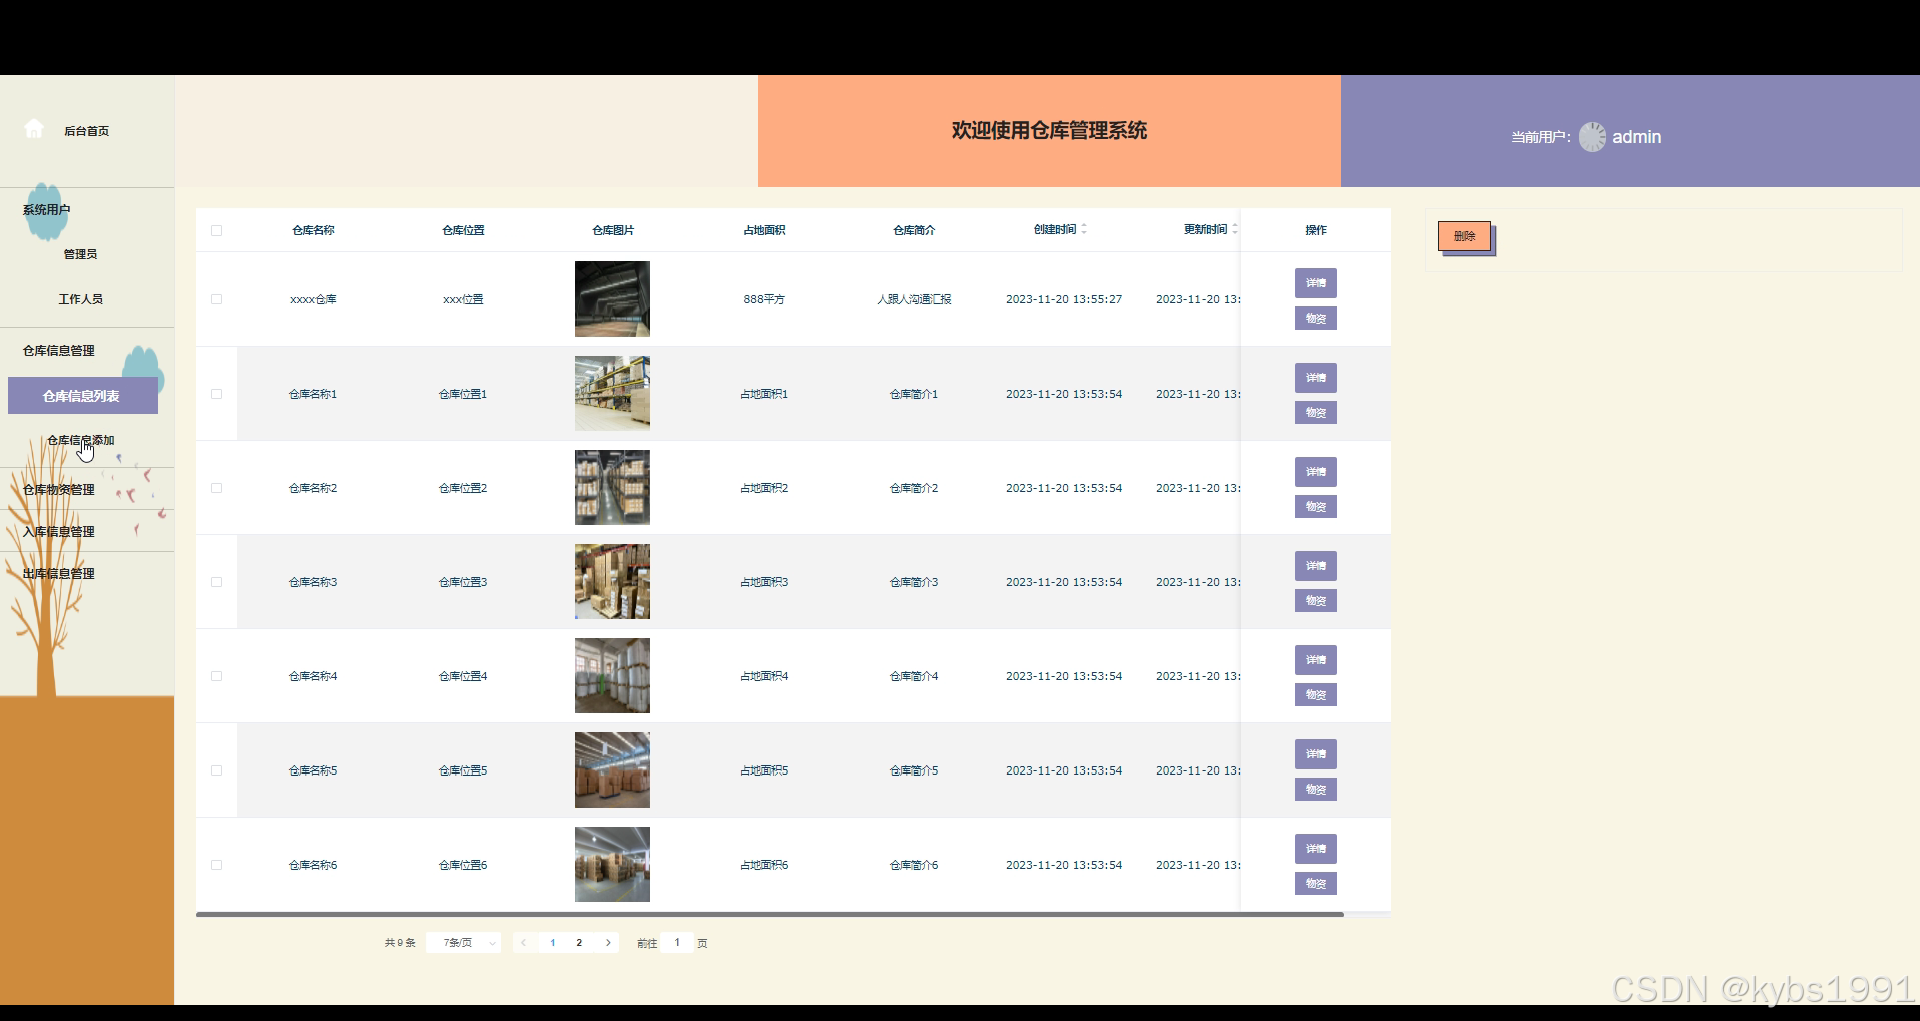Click 详情 button for xxxx仓库 row

[1316, 283]
